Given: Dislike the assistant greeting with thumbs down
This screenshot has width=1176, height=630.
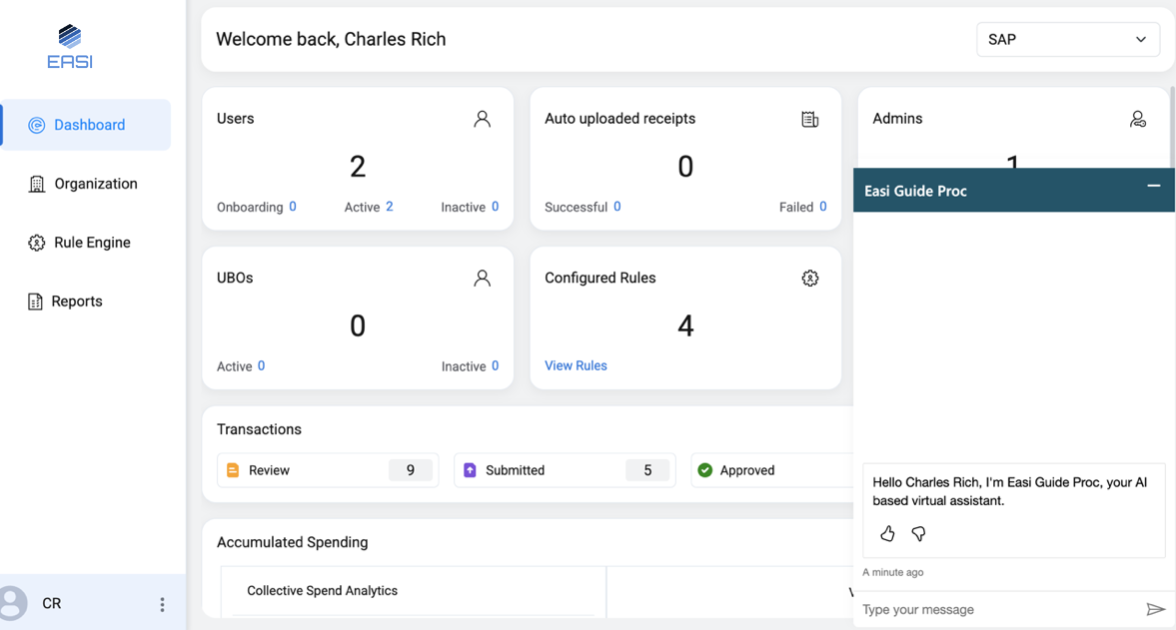Looking at the screenshot, I should [918, 534].
